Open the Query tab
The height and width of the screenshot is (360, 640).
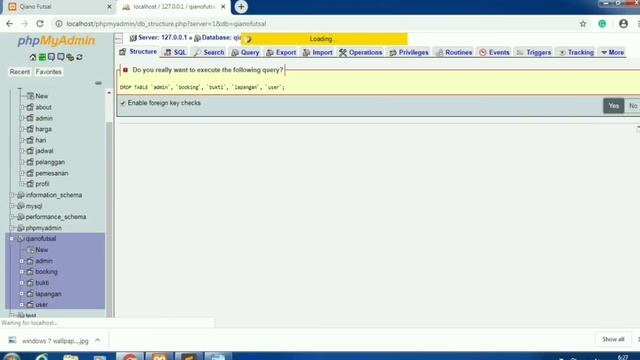[x=245, y=52]
